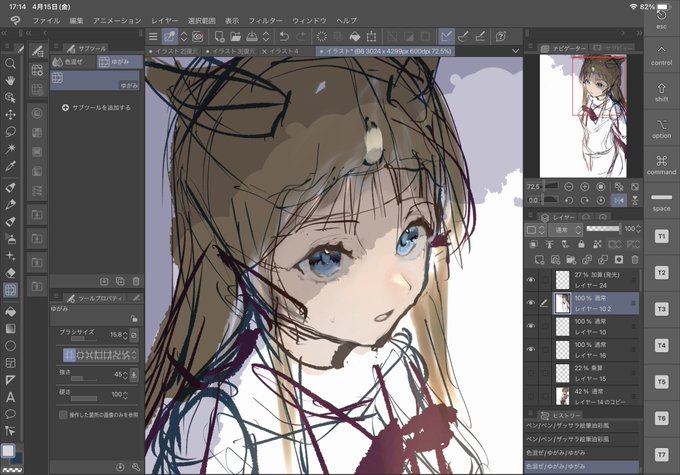680x475 pixels.
Task: Click zoom out icon in Navigator
Action: click(569, 187)
